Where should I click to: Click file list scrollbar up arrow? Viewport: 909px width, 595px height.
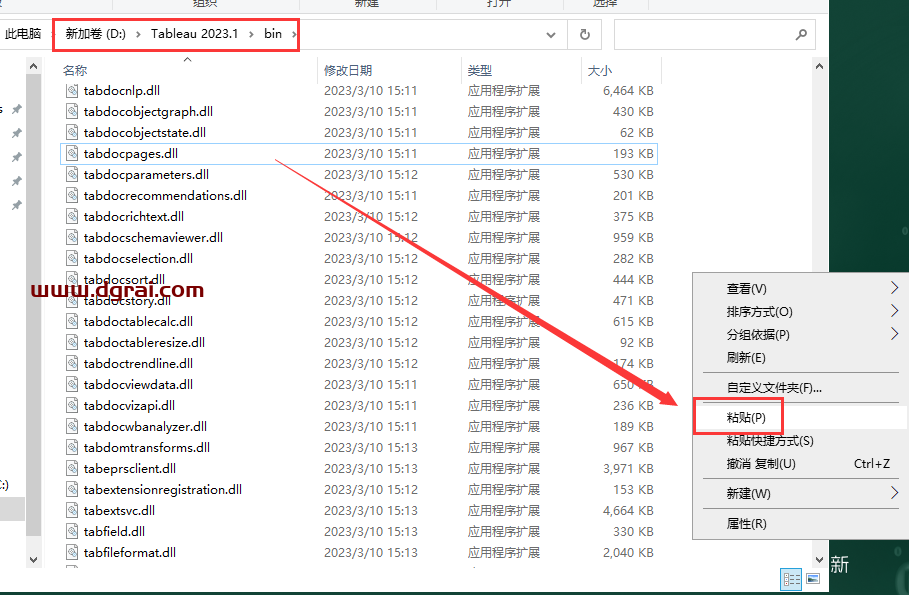coord(819,66)
